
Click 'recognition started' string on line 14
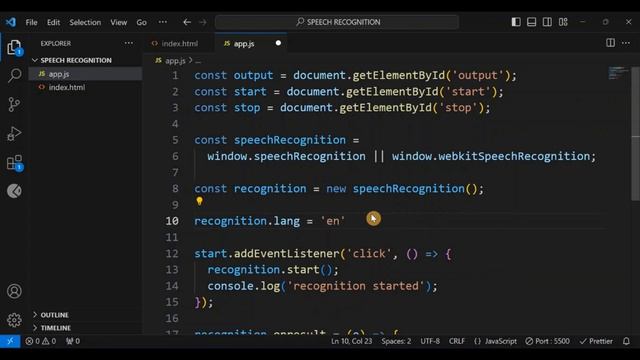(x=356, y=286)
